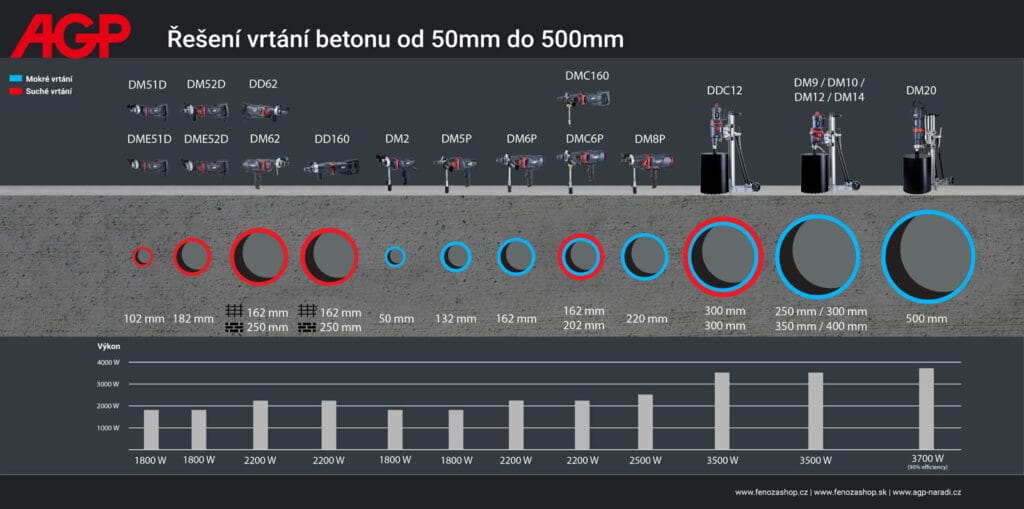1024x509 pixels.
Task: Click the 'Suché vrtání' legend label
Action: click(48, 91)
